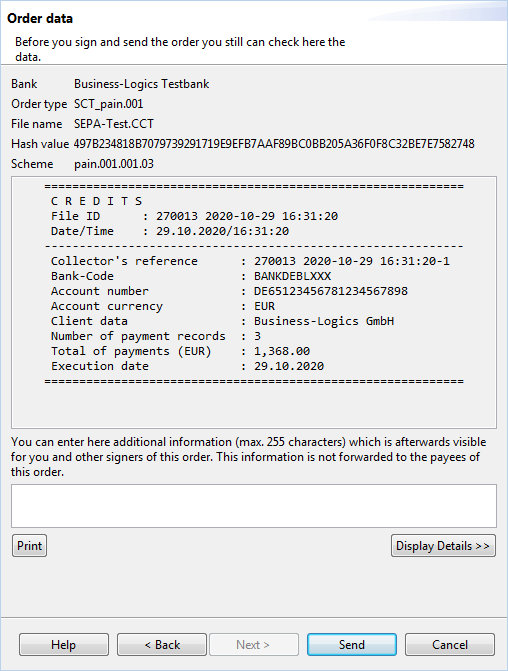Click the Scheme value pain.001.001.03

(114, 164)
